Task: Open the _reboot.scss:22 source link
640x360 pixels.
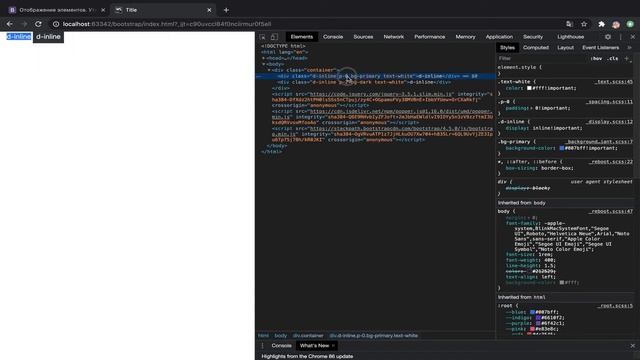Action: point(611,162)
